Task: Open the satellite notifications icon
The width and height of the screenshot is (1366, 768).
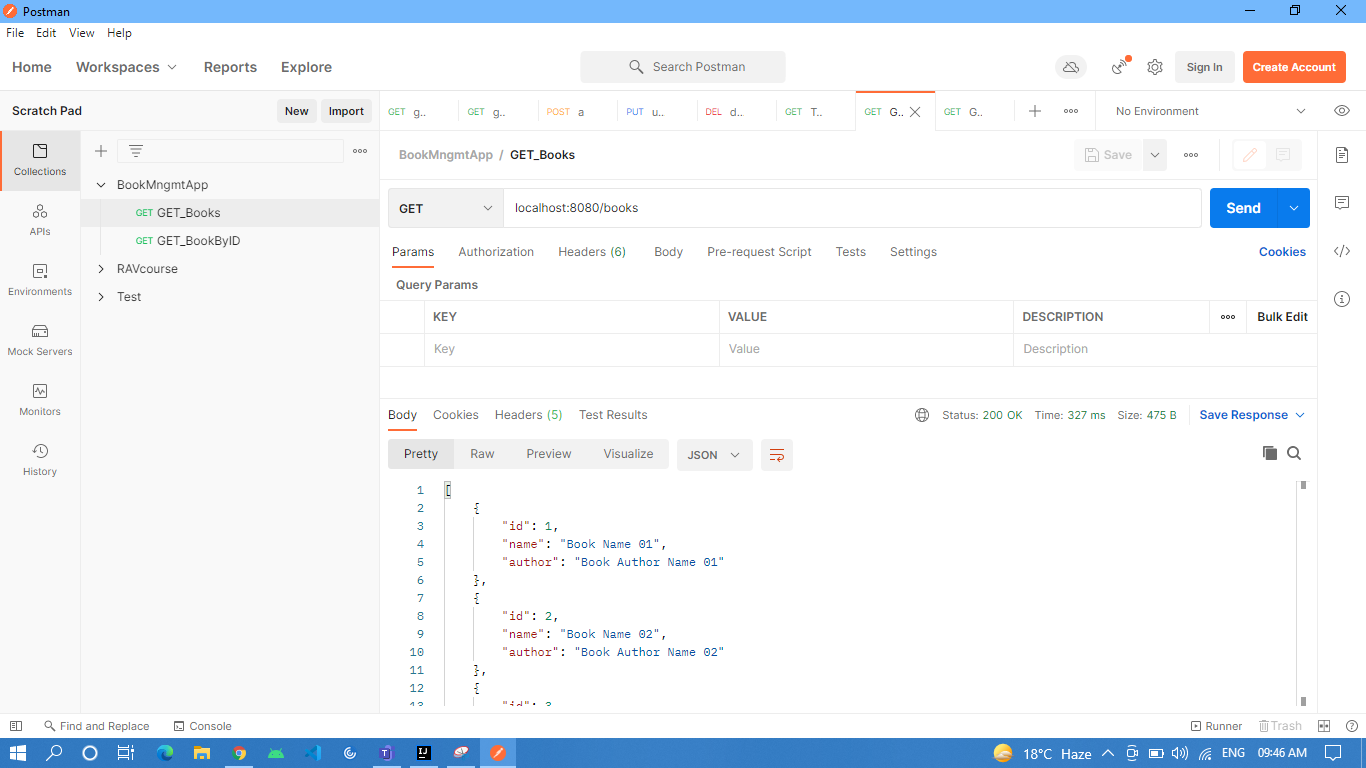Action: [x=1120, y=67]
